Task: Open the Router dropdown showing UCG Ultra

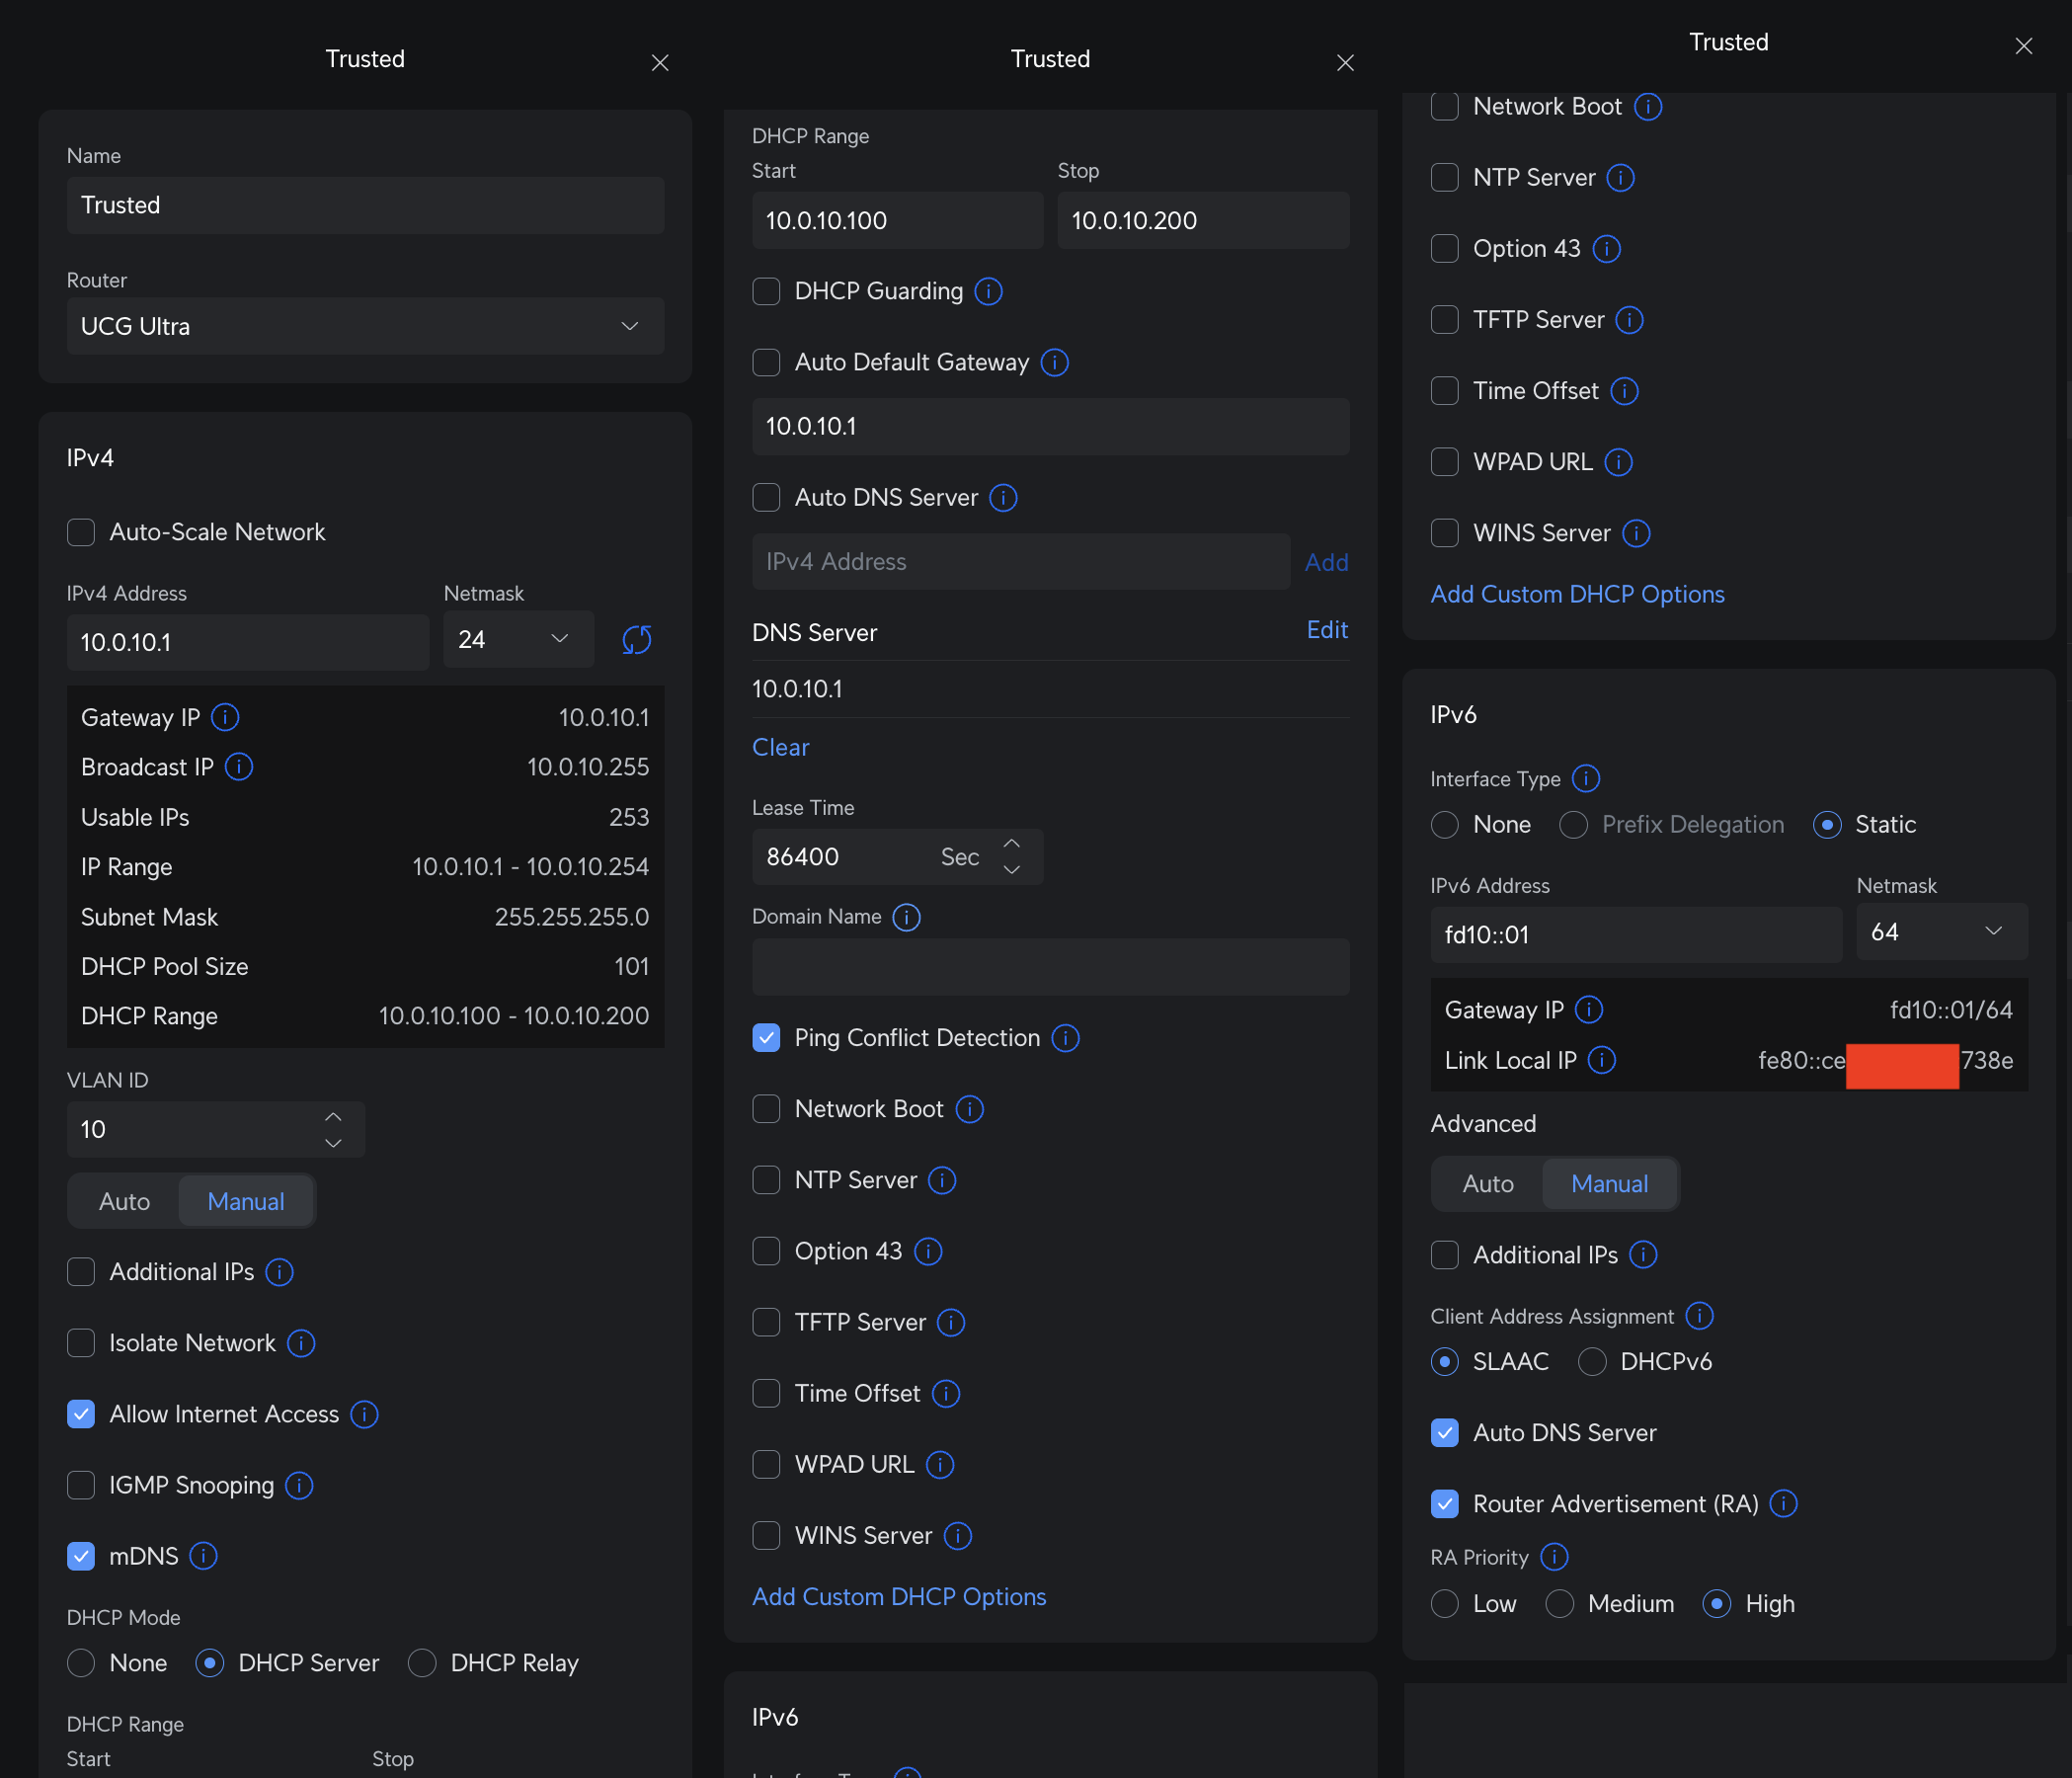Action: [365, 326]
